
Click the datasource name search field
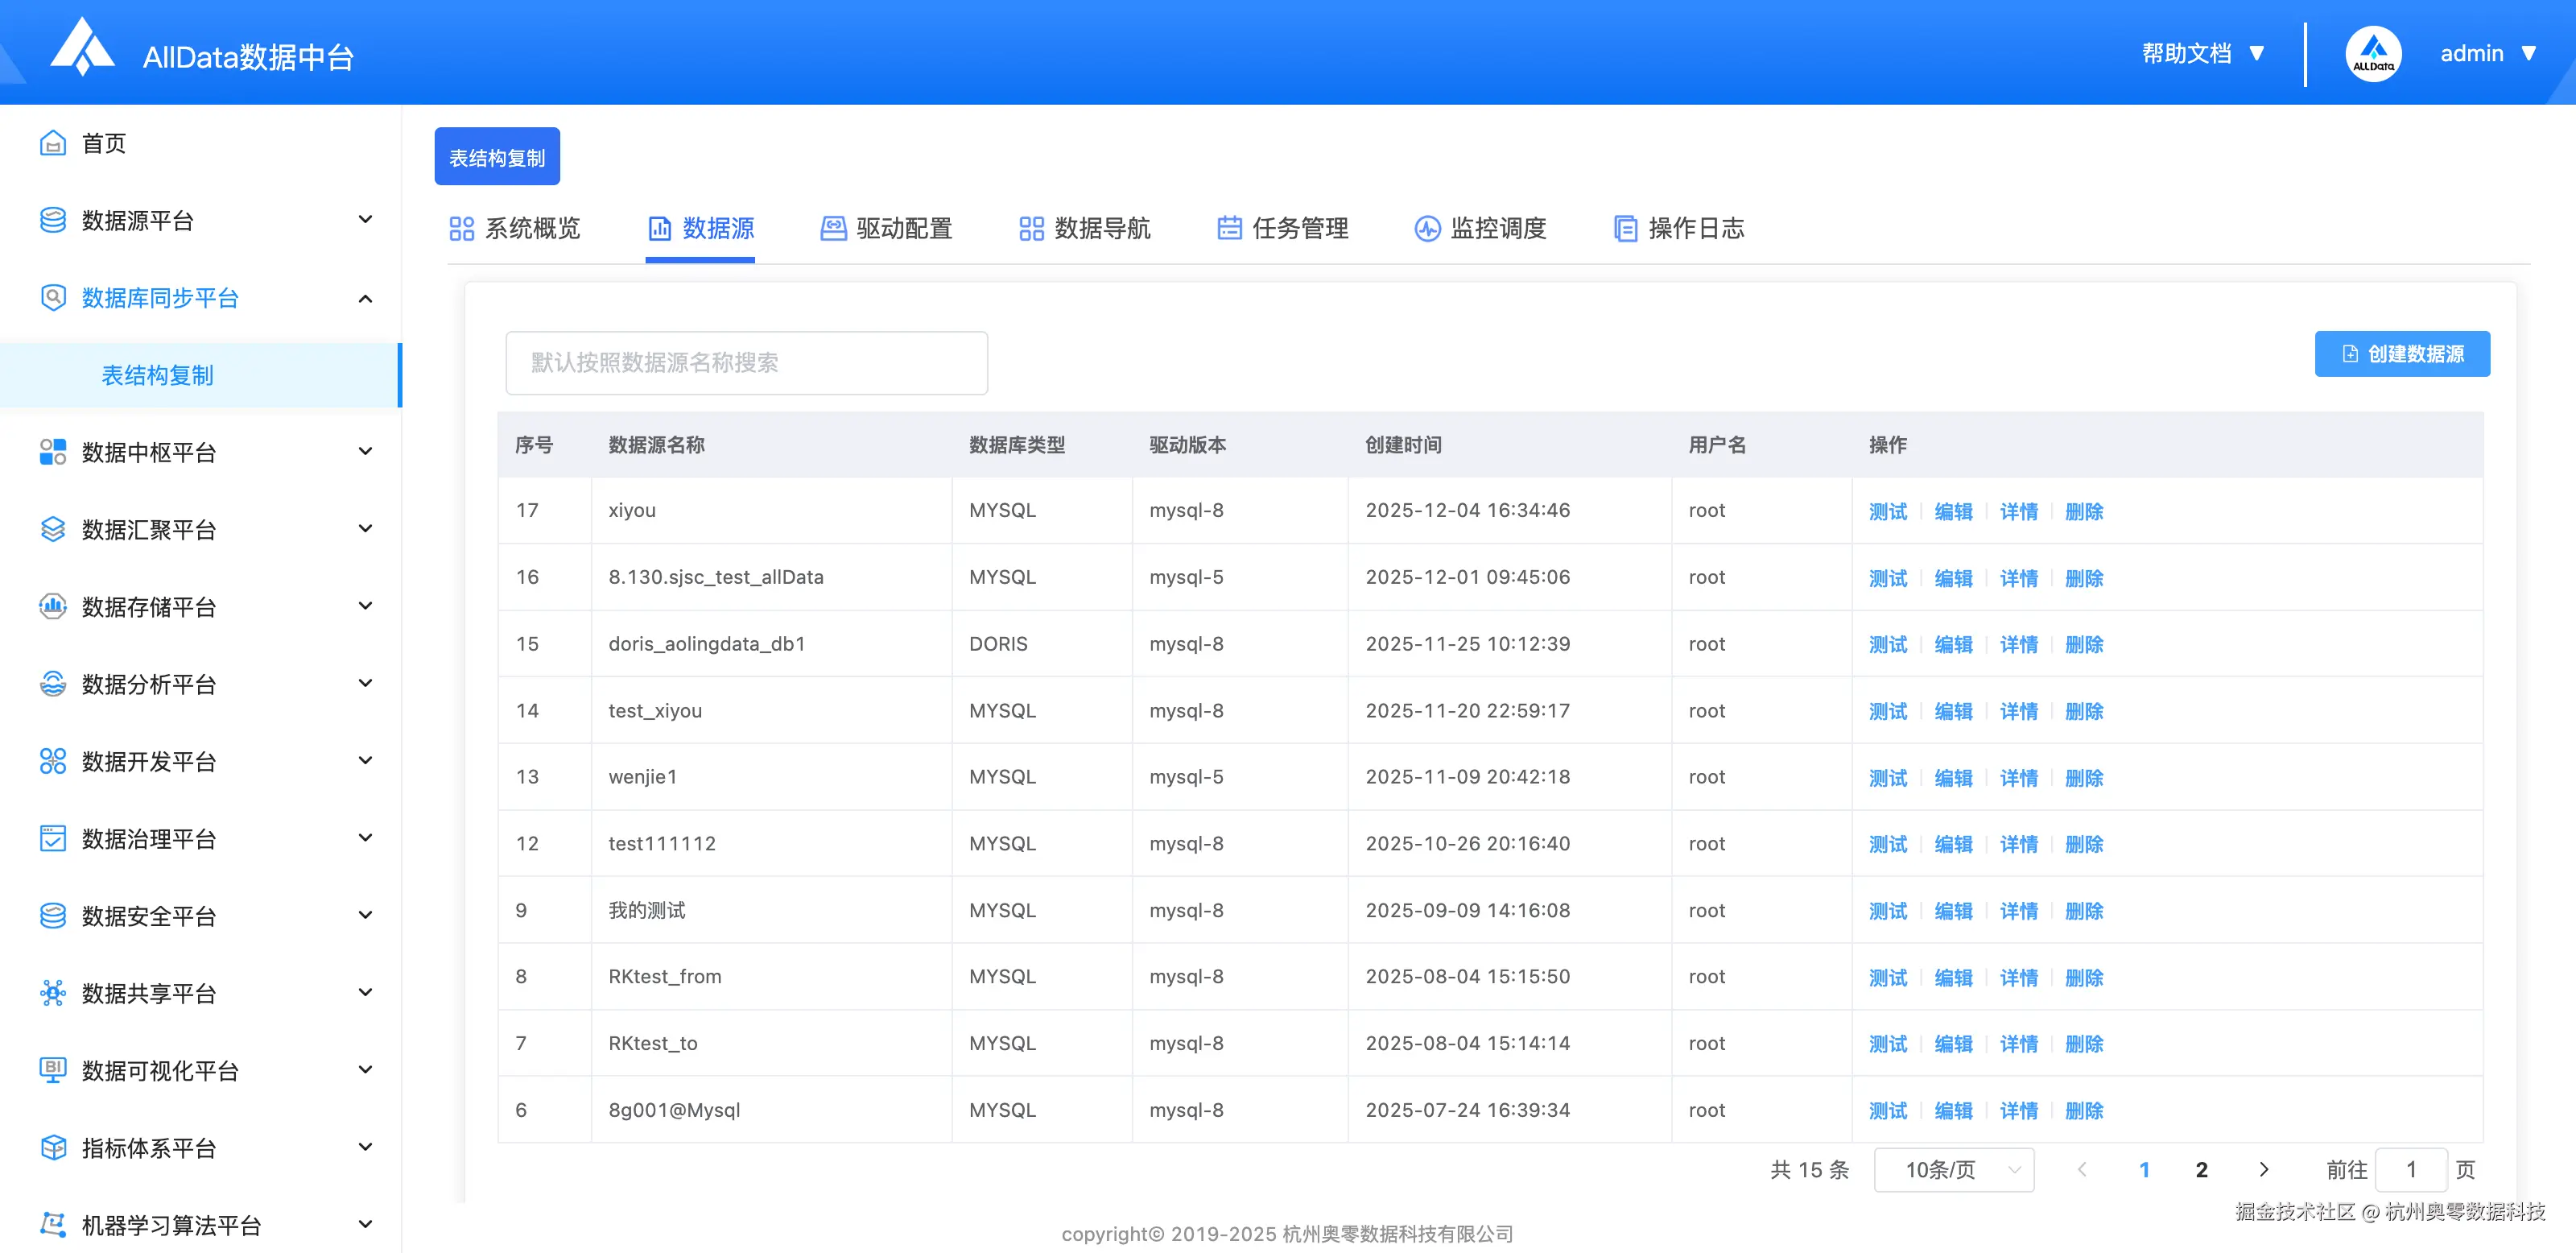(x=746, y=363)
